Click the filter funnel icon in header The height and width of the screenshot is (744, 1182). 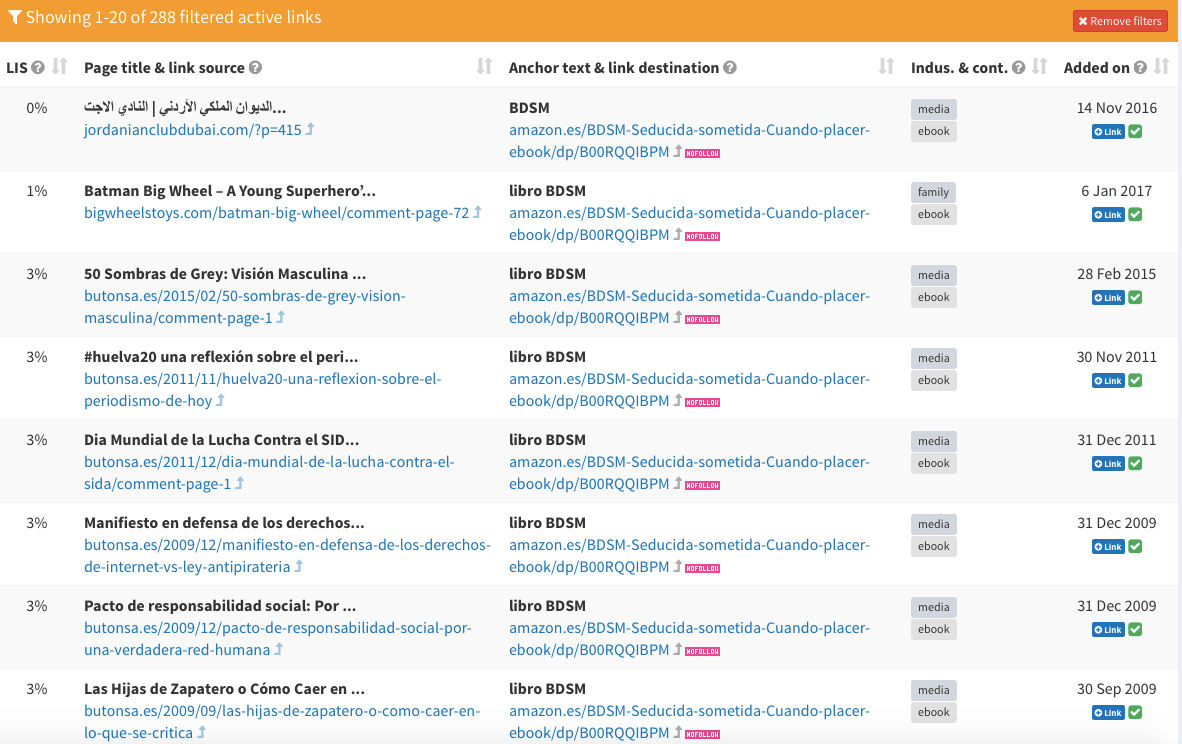(15, 18)
